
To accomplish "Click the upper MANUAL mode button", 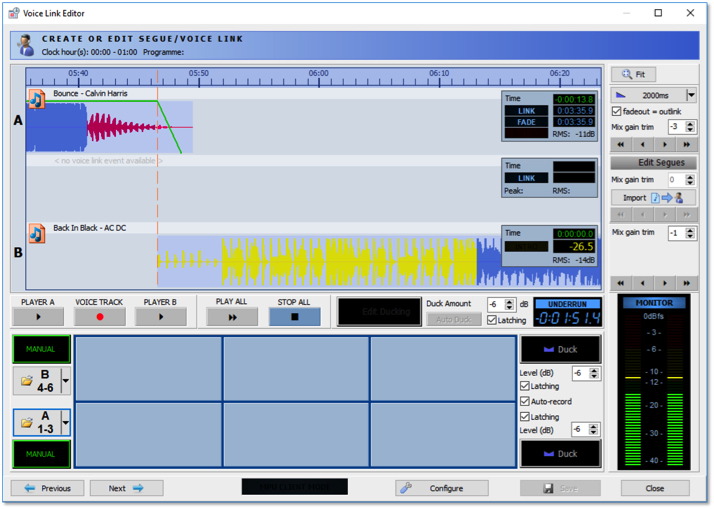I will (41, 349).
